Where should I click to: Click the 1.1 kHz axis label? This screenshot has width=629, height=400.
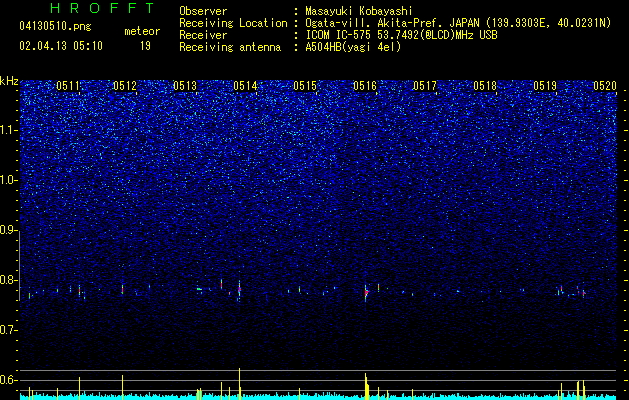click(x=9, y=130)
